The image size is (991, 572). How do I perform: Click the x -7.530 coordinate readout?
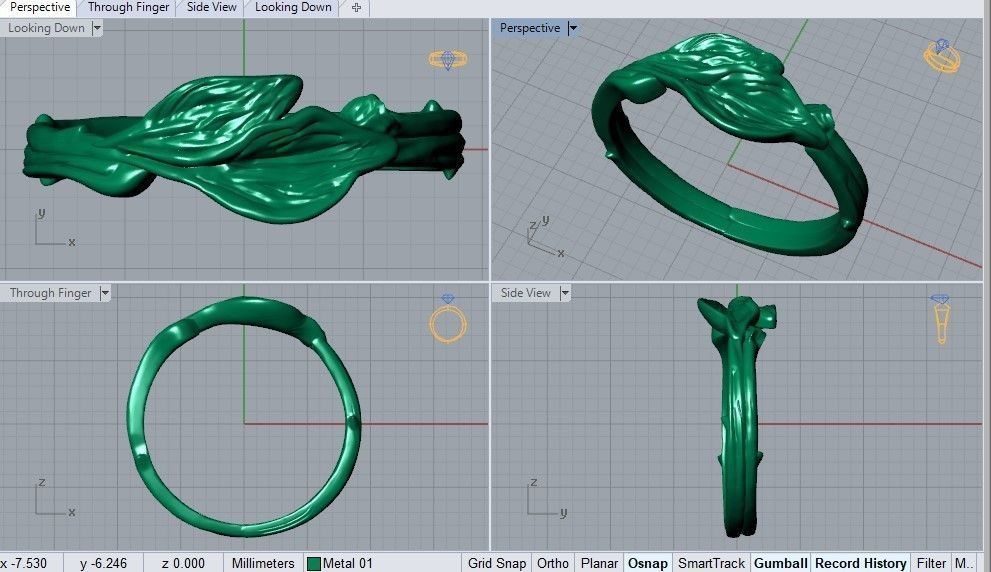pyautogui.click(x=31, y=563)
